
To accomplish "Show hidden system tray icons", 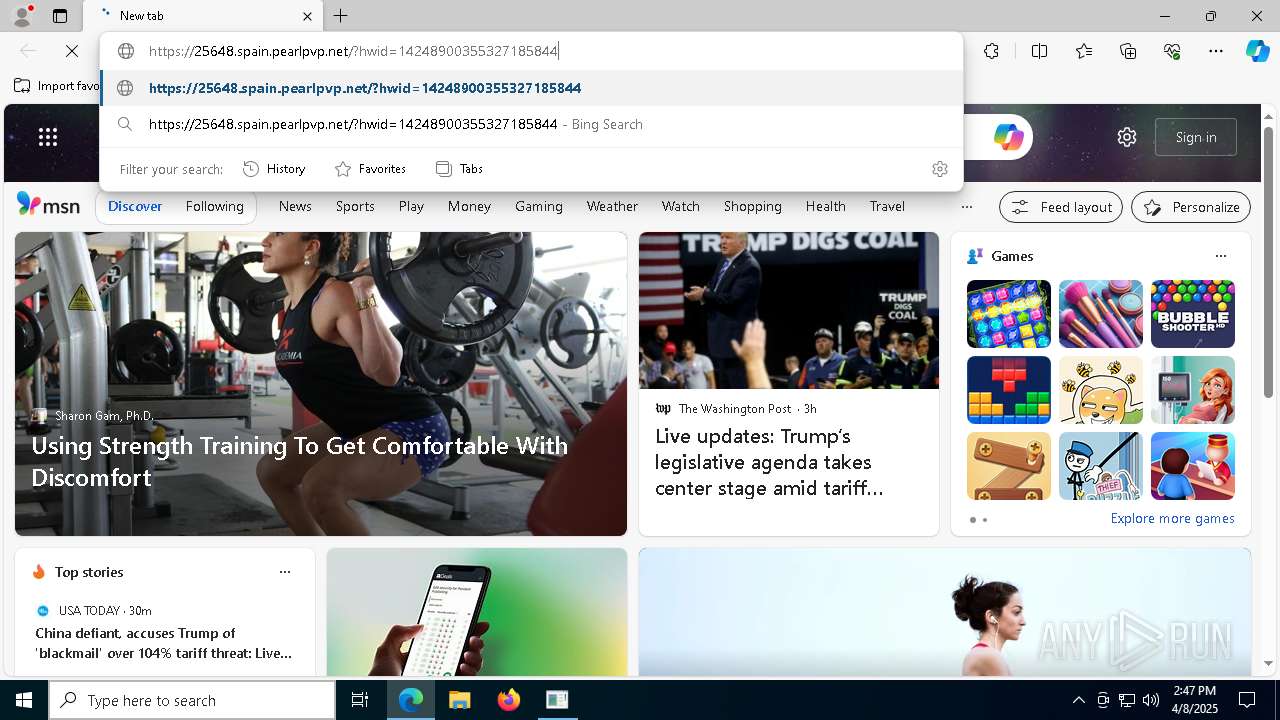I will (x=1078, y=700).
